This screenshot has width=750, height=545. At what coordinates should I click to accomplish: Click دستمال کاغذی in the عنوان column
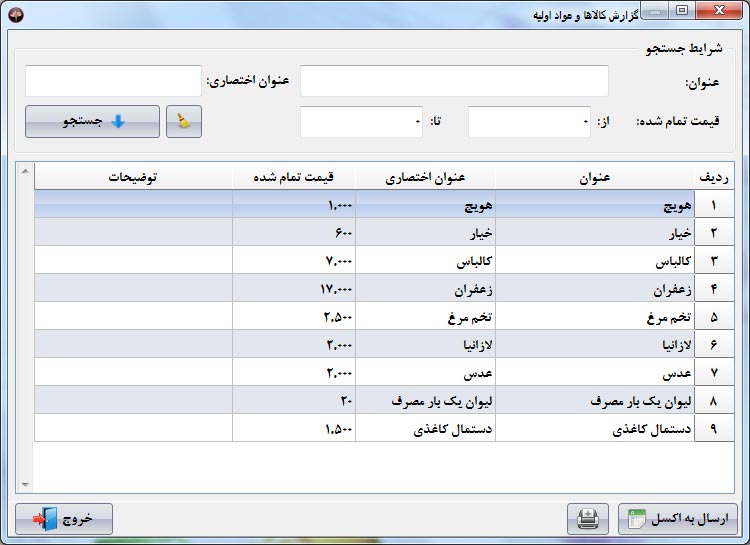point(595,428)
